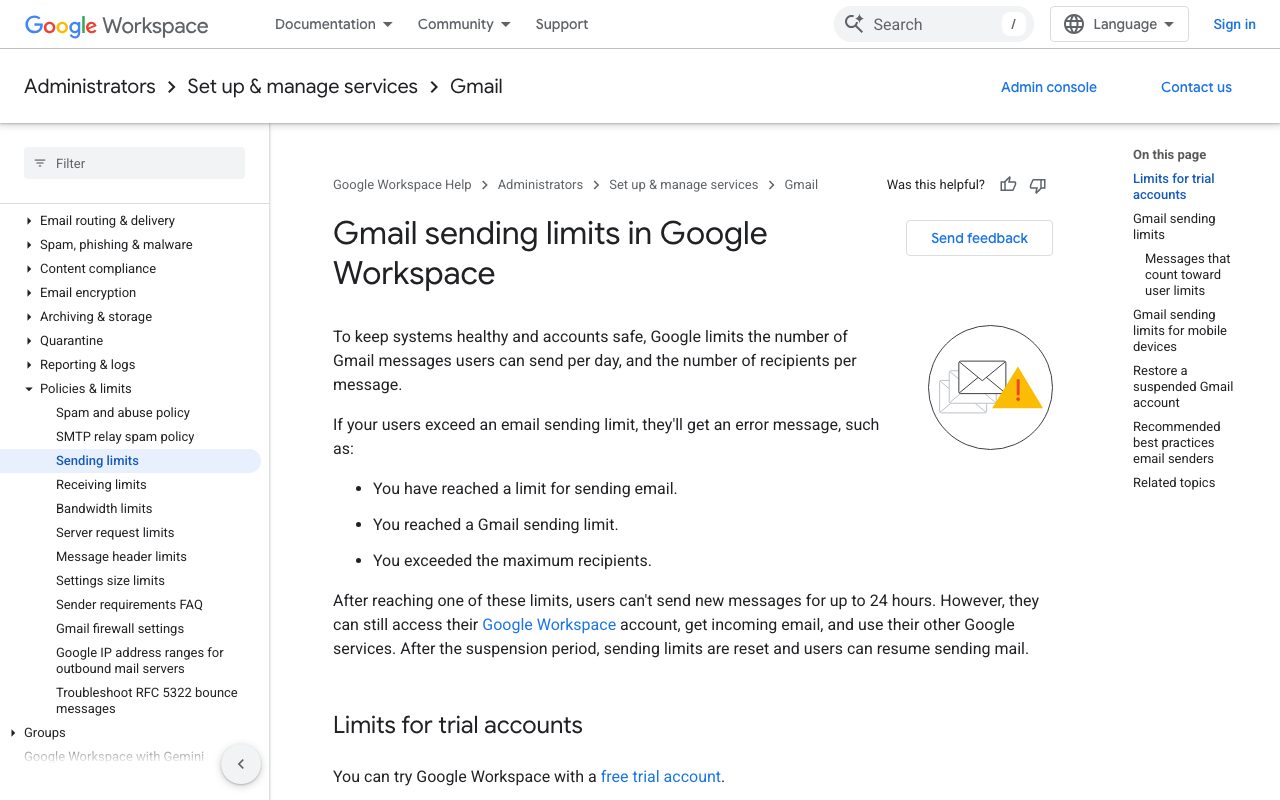Open Receiving limits in the sidebar
The width and height of the screenshot is (1280, 800).
tap(101, 485)
